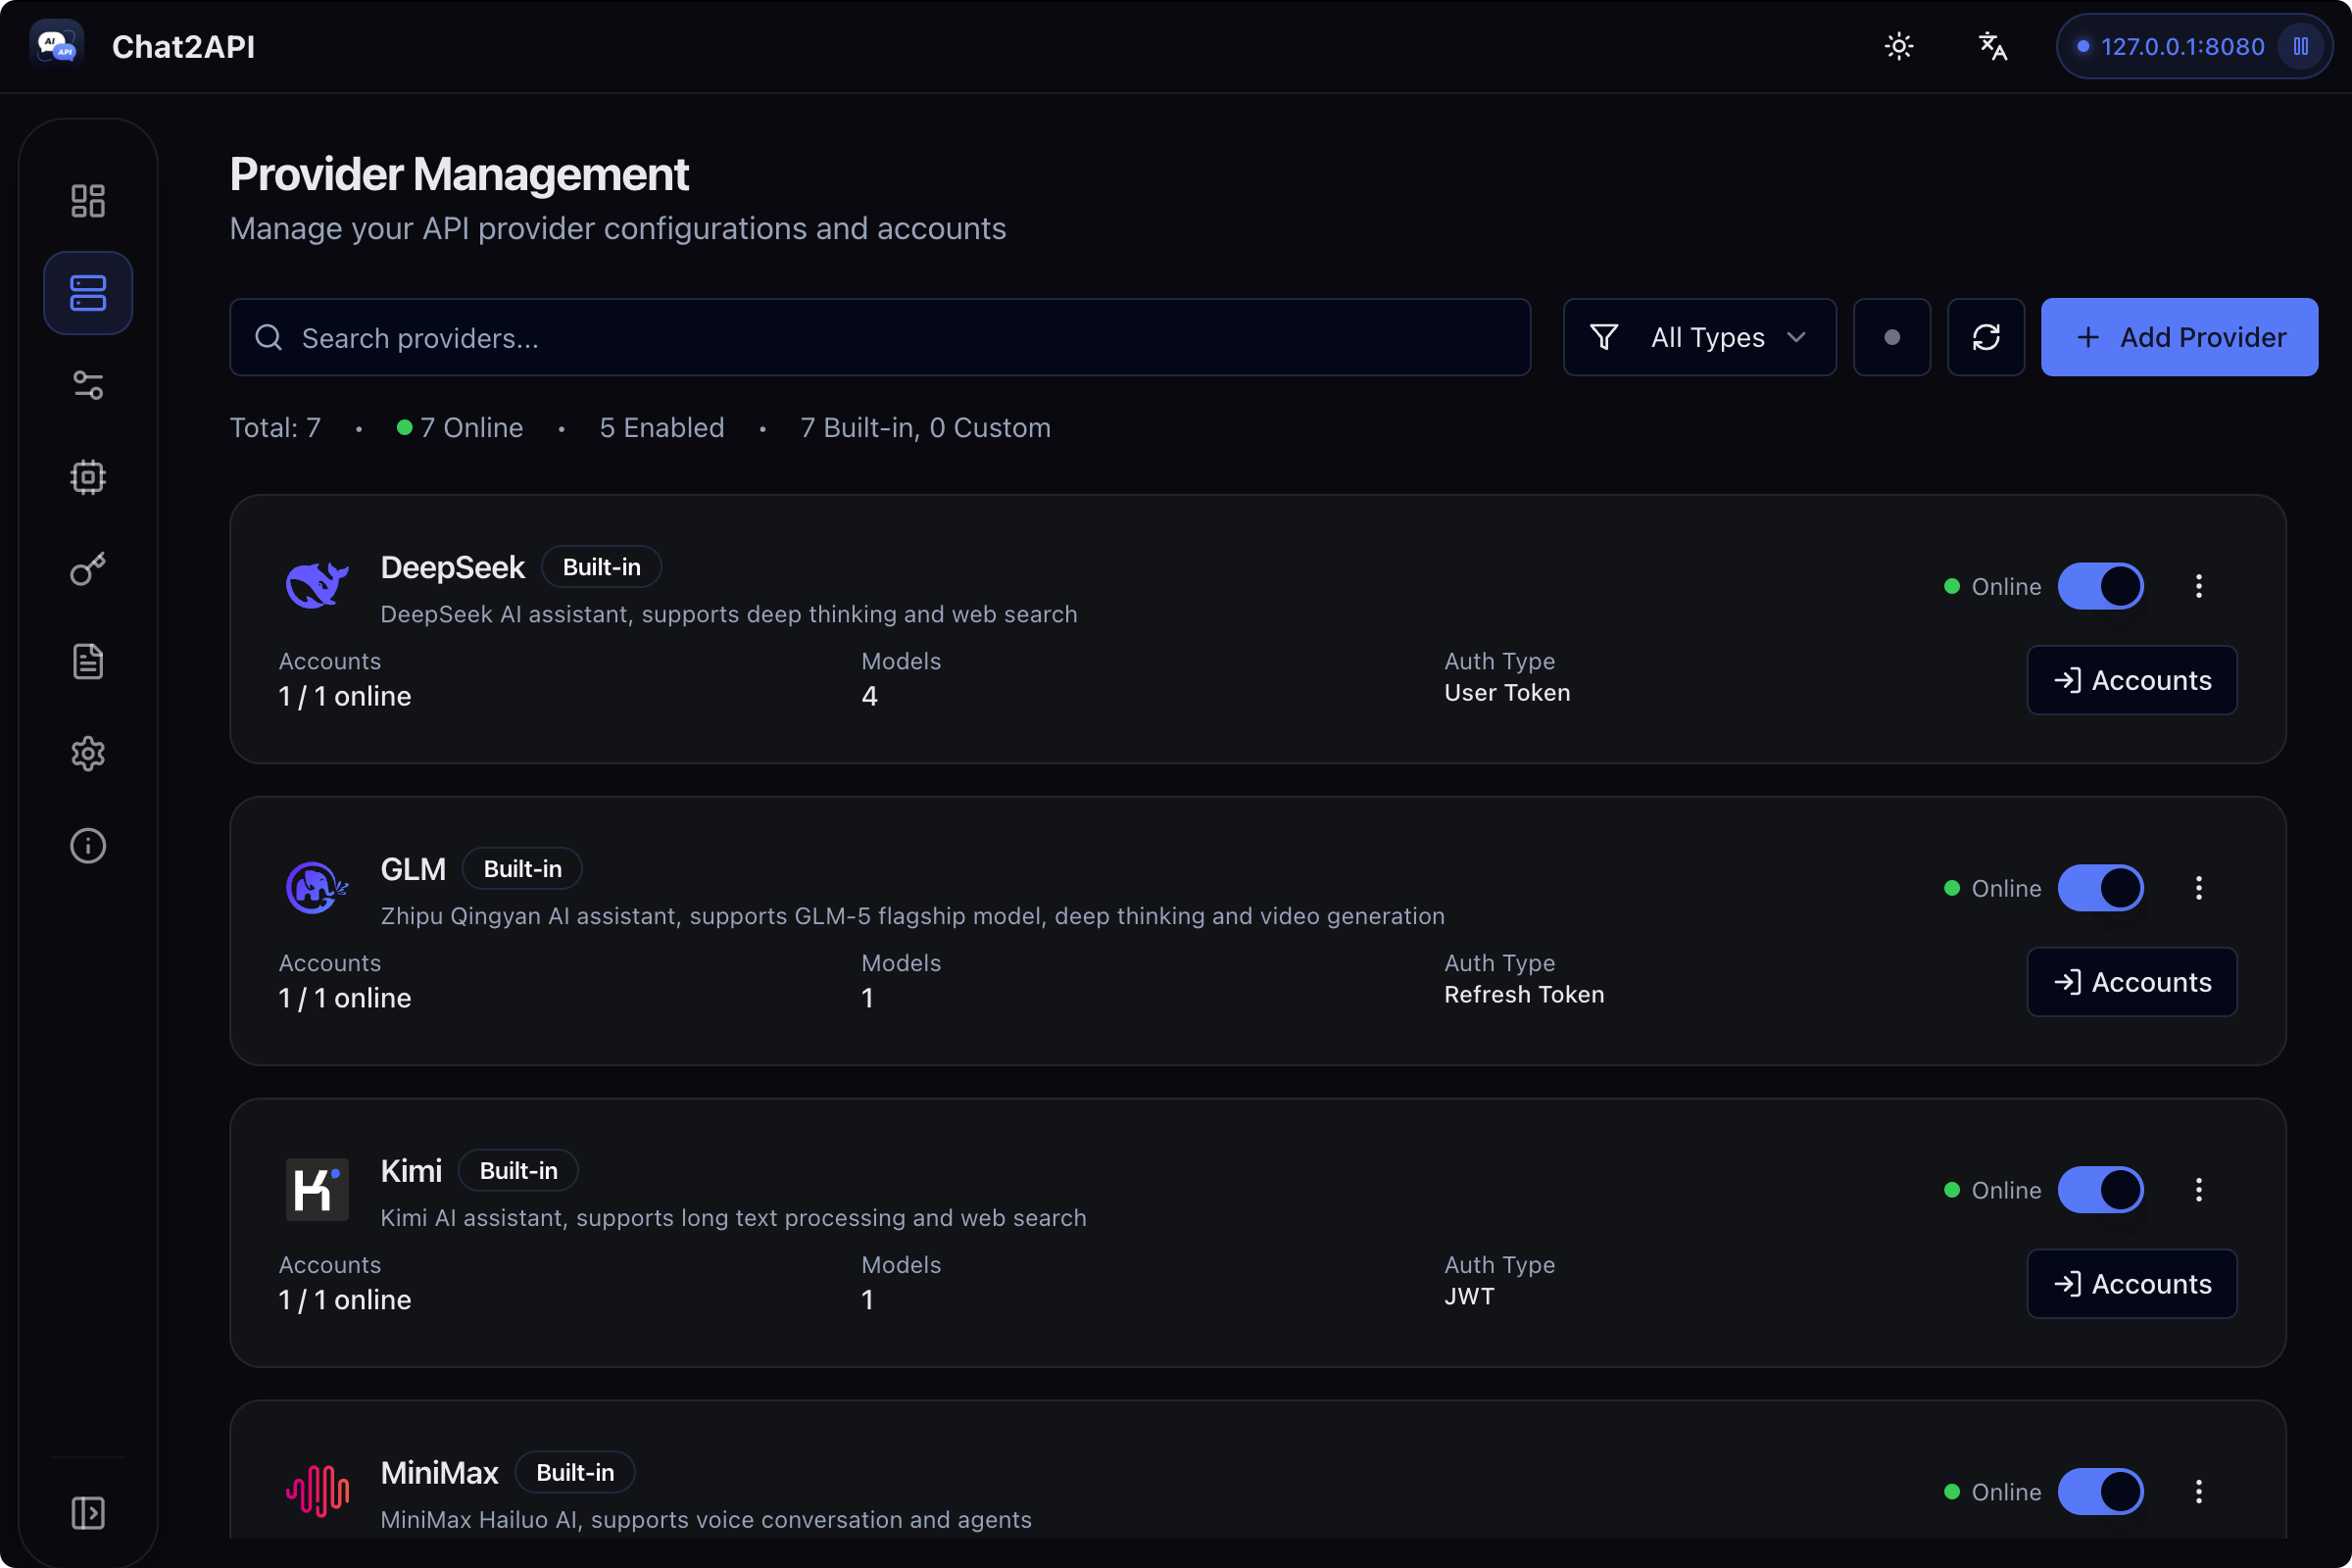Image resolution: width=2352 pixels, height=1568 pixels.
Task: Open the CPU chip sidebar icon
Action: click(x=88, y=477)
